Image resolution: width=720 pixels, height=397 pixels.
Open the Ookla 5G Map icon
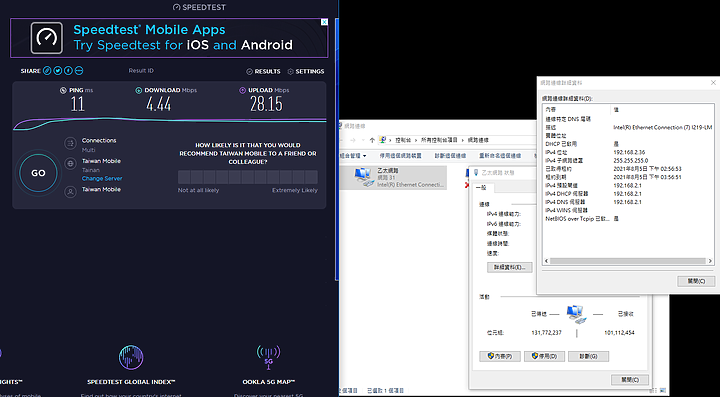click(269, 358)
